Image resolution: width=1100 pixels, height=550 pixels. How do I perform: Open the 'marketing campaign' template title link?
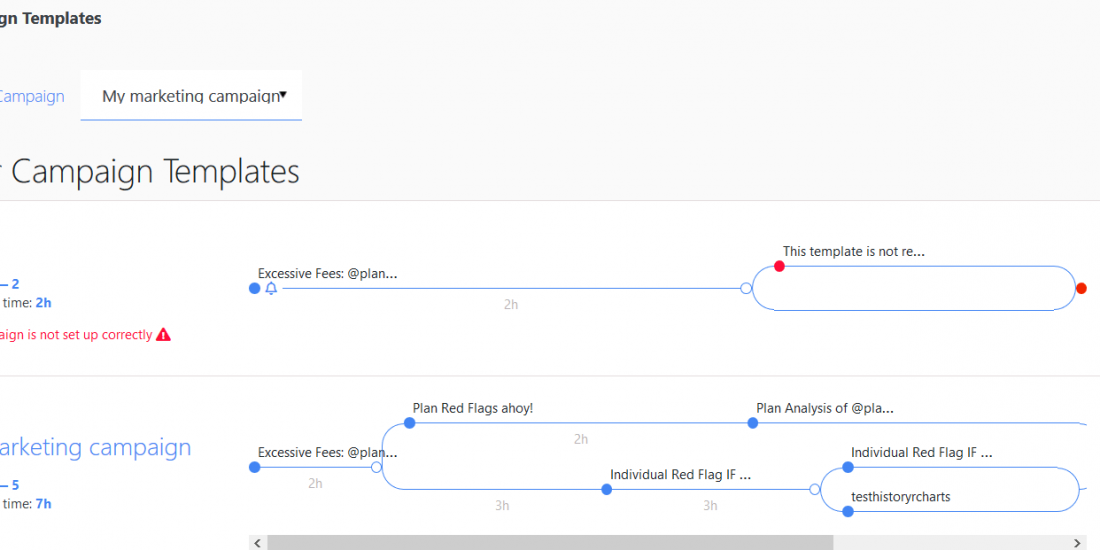[x=95, y=447]
